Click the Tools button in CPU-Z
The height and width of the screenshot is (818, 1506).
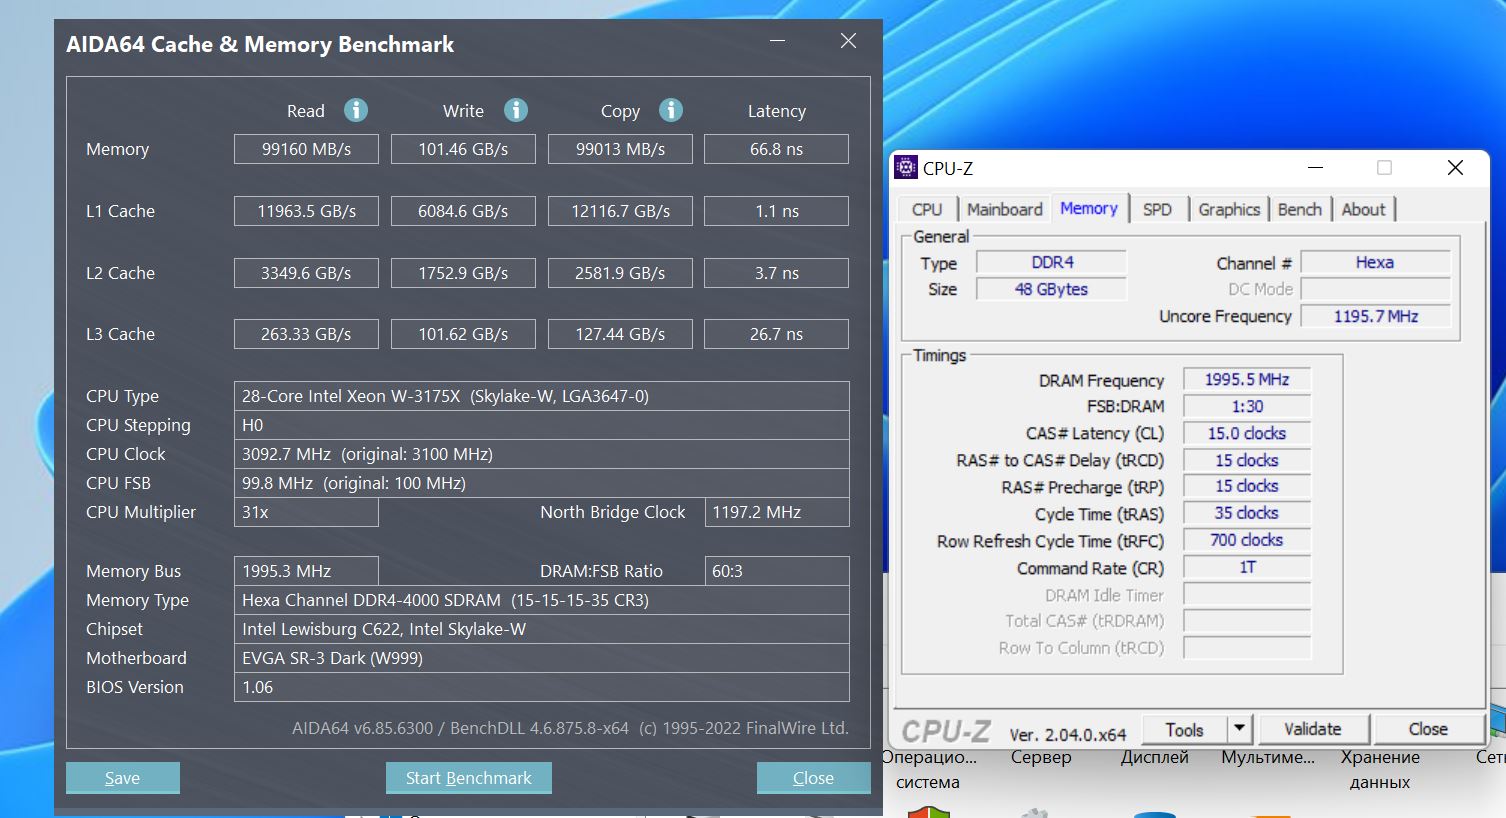coord(1184,729)
